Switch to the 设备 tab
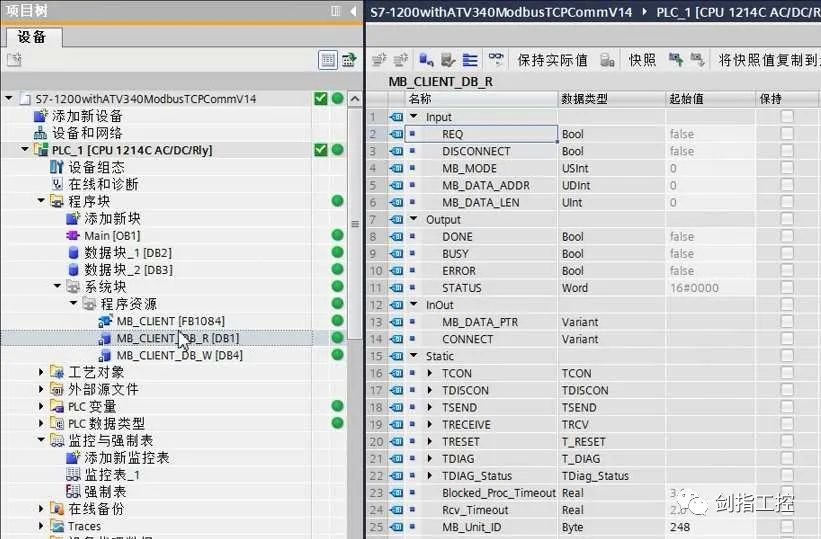821x539 pixels. (32, 37)
